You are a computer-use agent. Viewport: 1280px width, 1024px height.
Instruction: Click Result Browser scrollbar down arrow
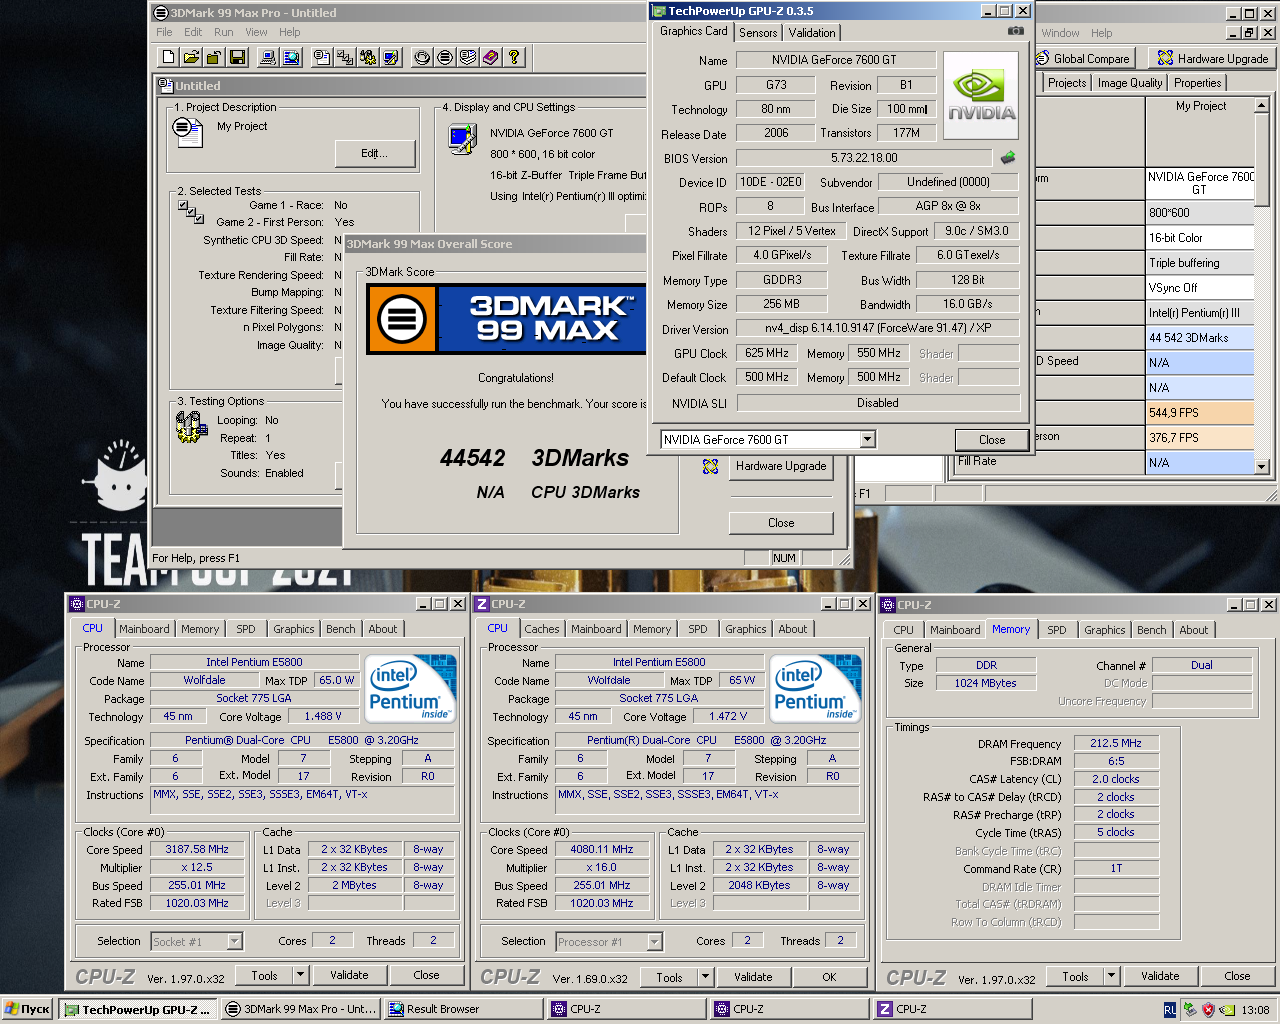click(x=1262, y=466)
